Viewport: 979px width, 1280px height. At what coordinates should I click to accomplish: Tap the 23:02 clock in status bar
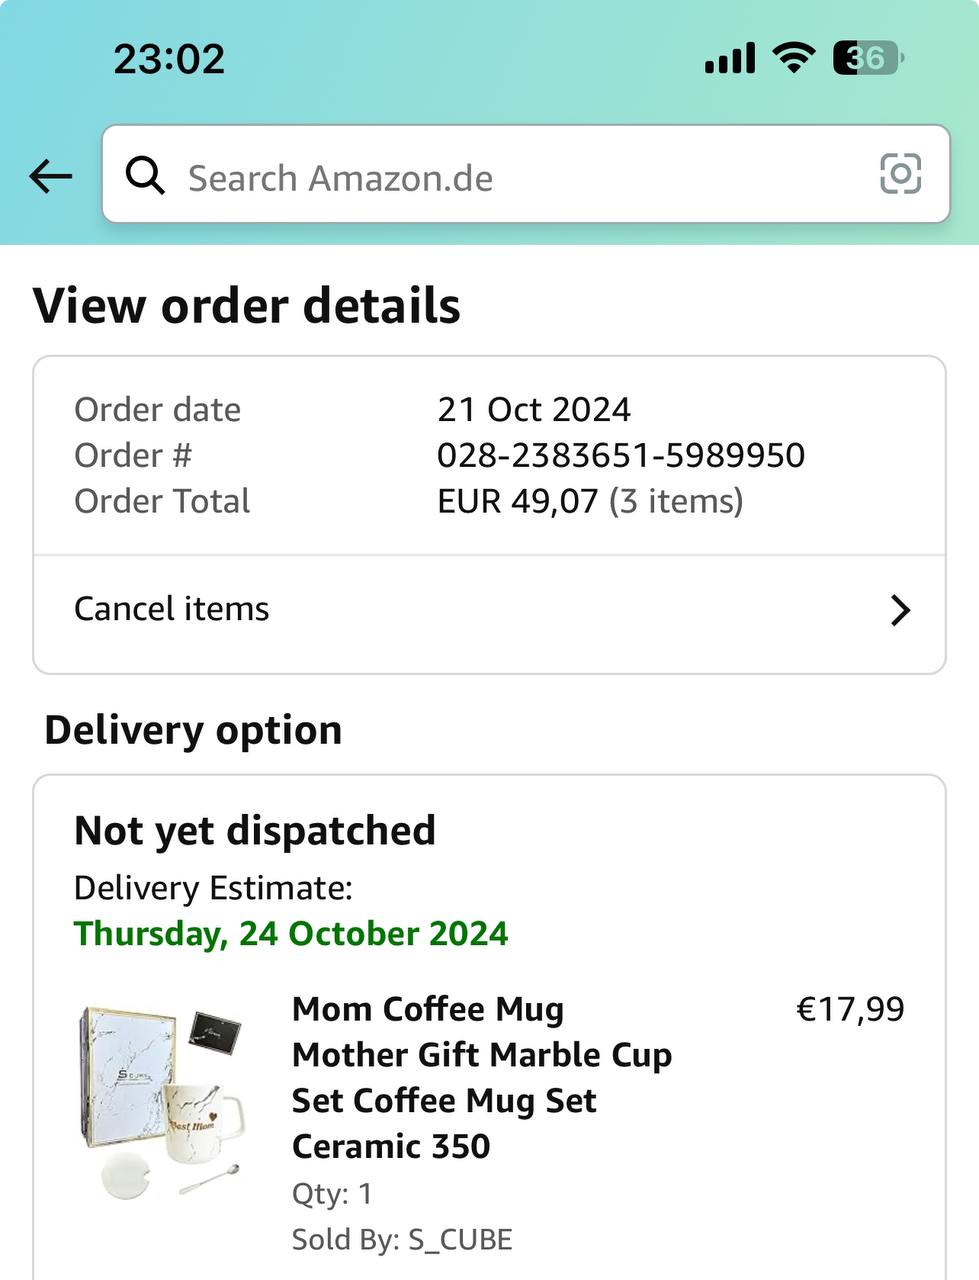click(169, 58)
